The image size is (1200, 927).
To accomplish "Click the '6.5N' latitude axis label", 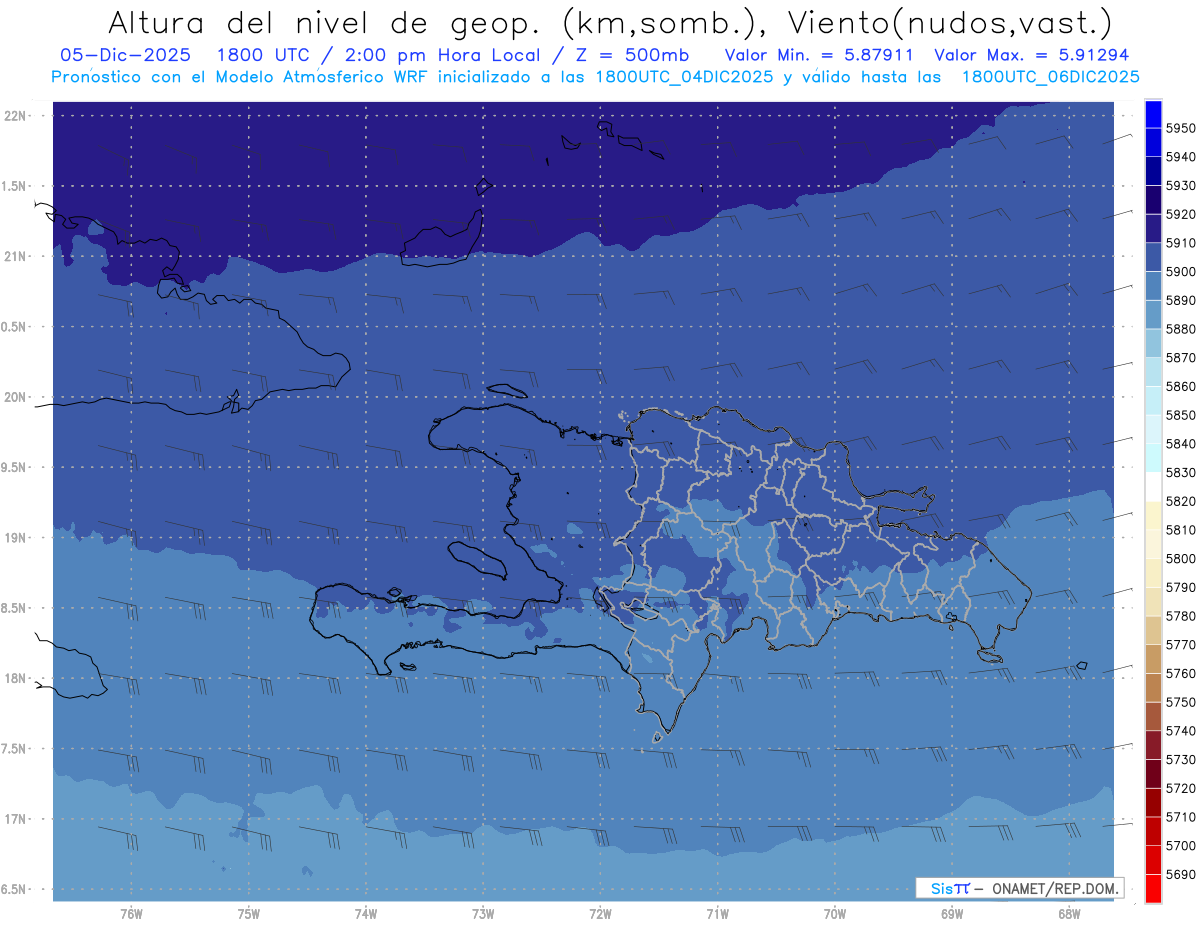I will [15, 890].
